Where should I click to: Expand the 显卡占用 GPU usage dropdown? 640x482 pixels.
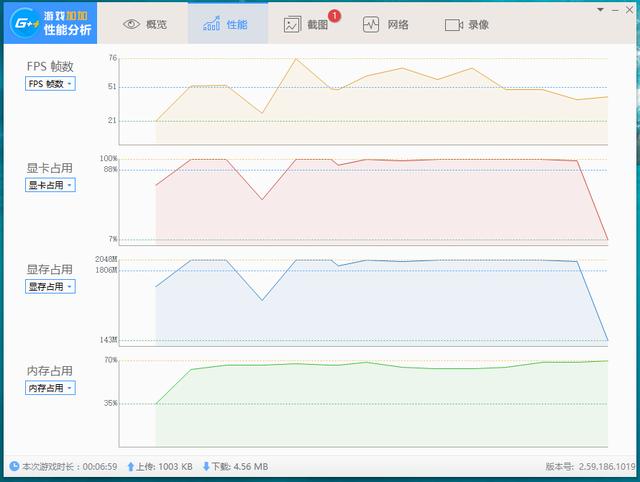tap(50, 185)
